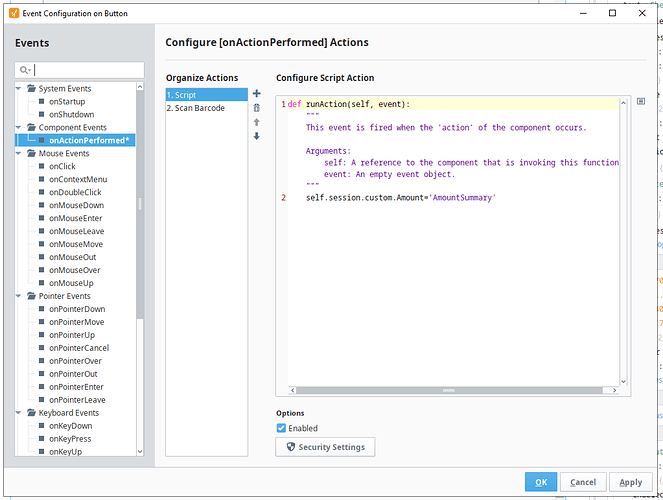Select the onMouseMove event
Image resolution: width=663 pixels, height=500 pixels.
pyautogui.click(x=76, y=244)
